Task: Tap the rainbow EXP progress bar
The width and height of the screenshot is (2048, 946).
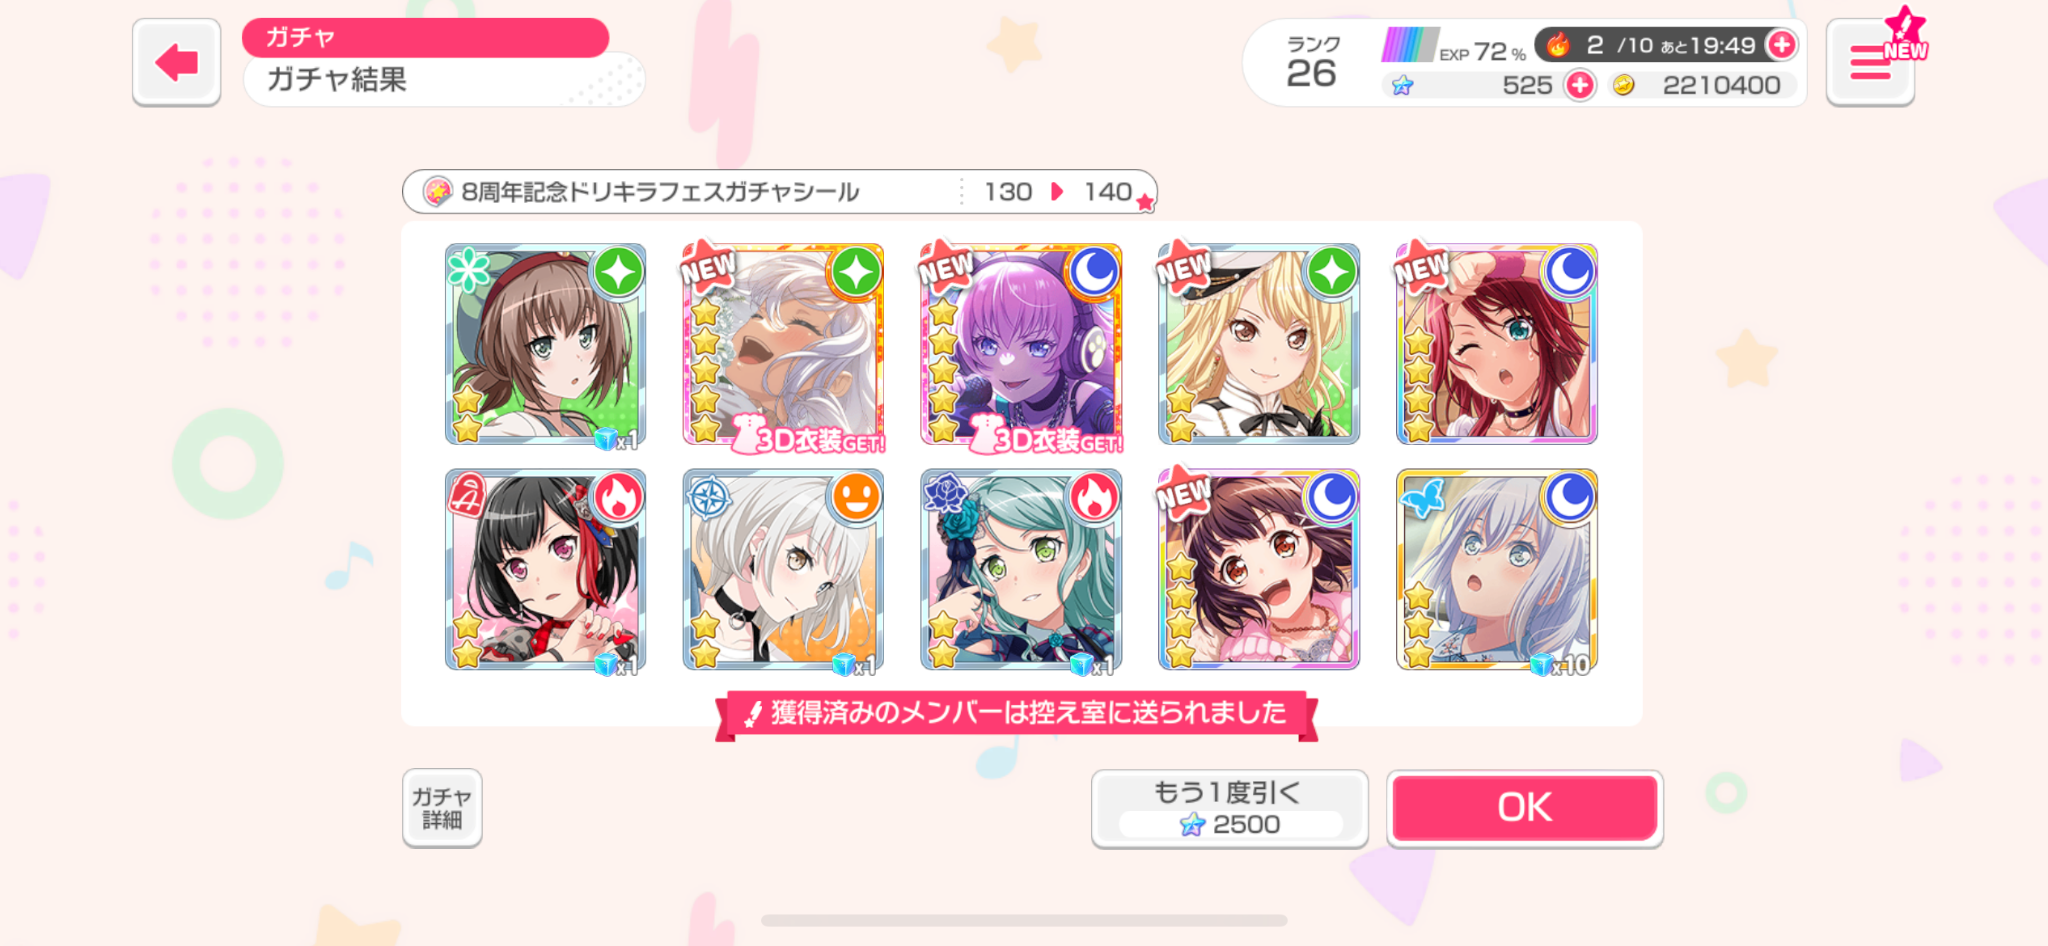Action: 1410,45
